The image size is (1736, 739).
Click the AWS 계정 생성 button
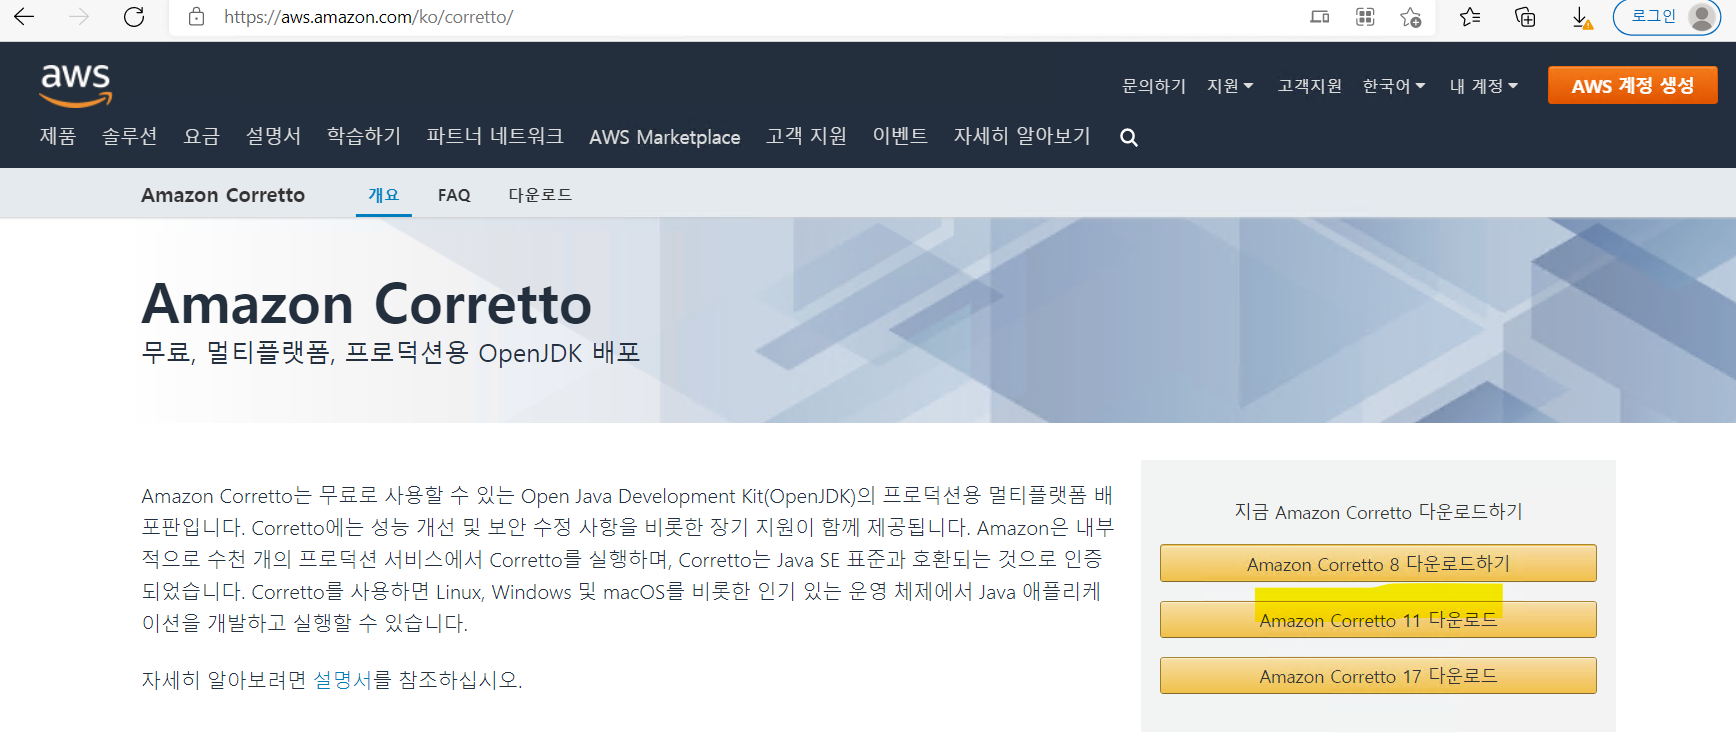[x=1632, y=85]
